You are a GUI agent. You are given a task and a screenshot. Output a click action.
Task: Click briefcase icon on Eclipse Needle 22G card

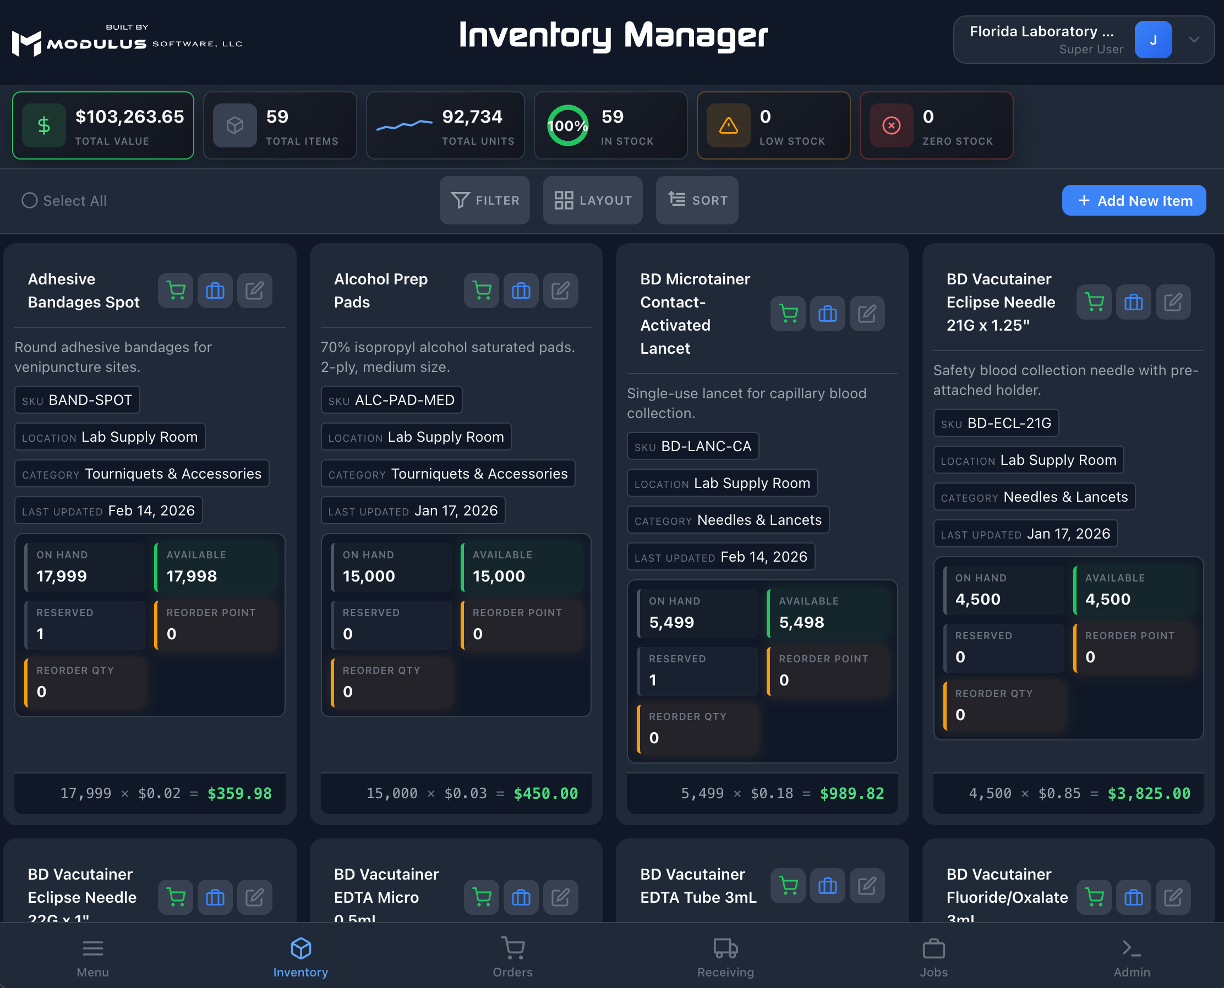pos(215,898)
